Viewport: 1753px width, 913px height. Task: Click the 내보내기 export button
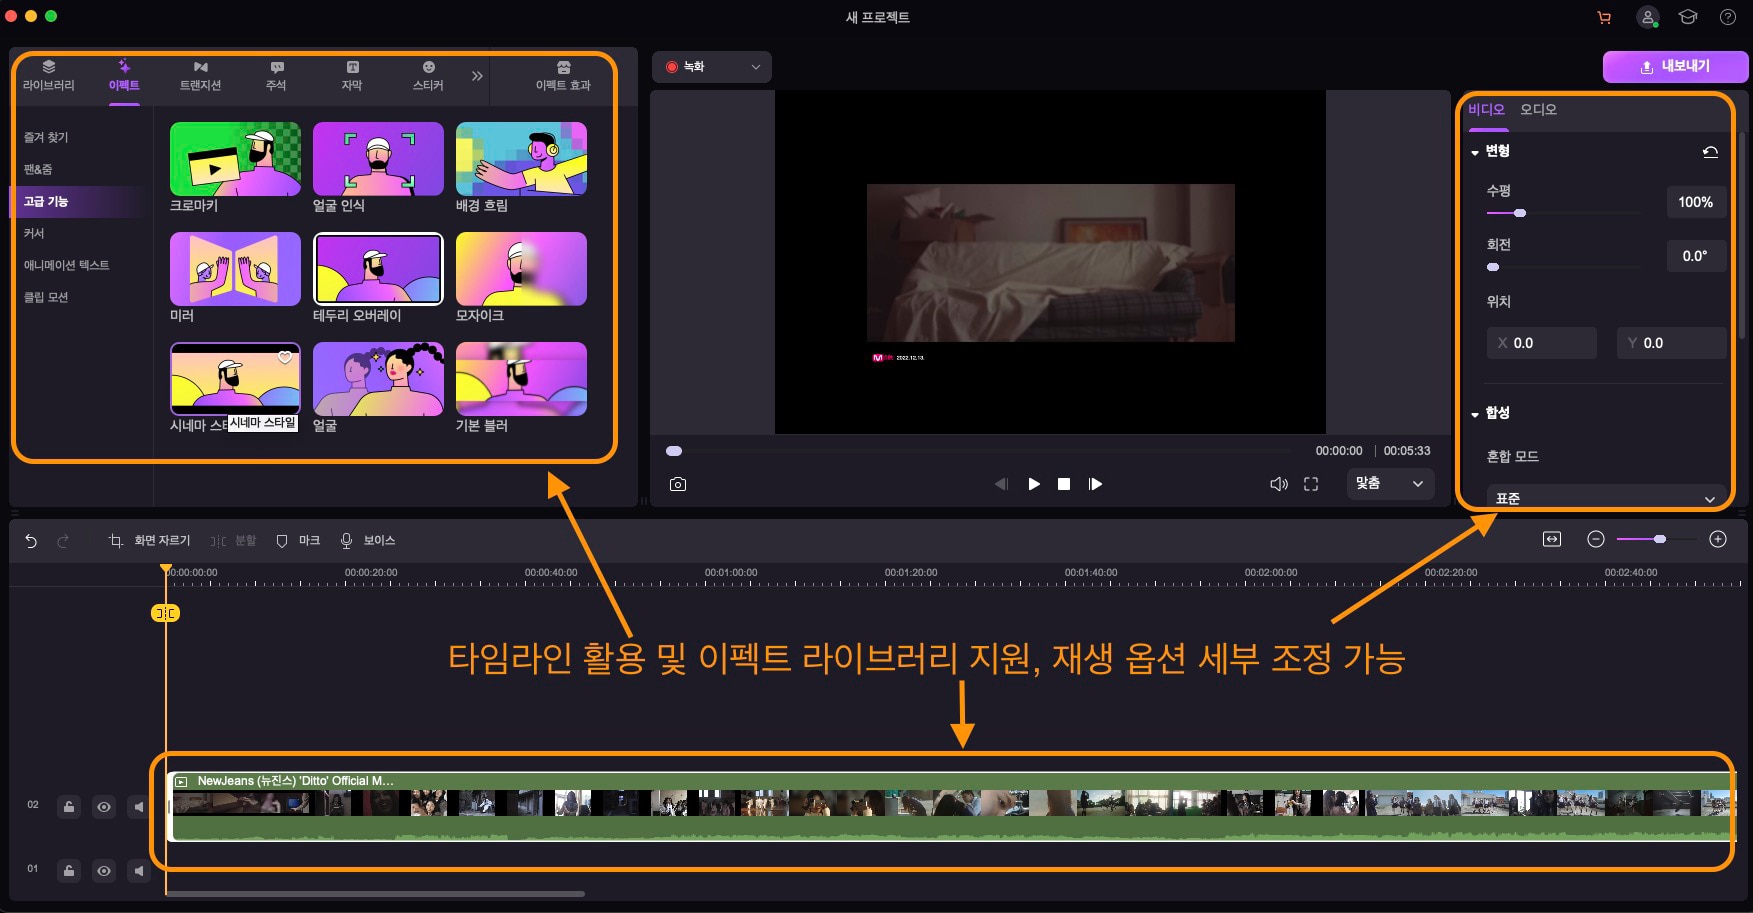click(x=1675, y=66)
